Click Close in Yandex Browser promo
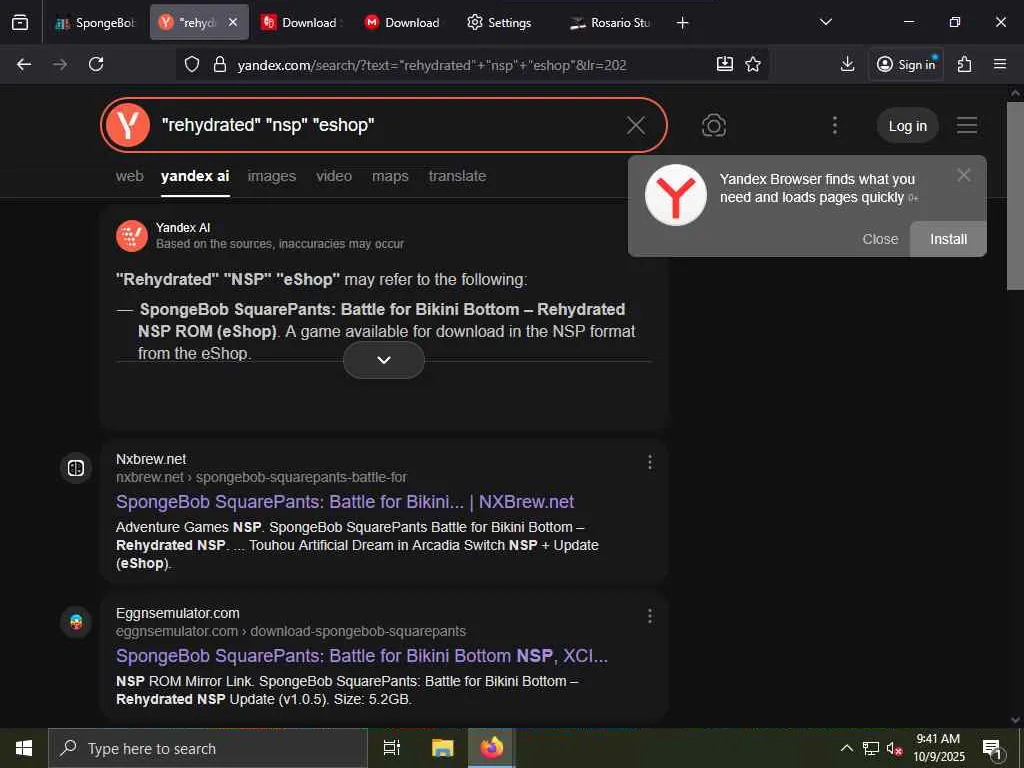The image size is (1024, 768). coord(880,239)
